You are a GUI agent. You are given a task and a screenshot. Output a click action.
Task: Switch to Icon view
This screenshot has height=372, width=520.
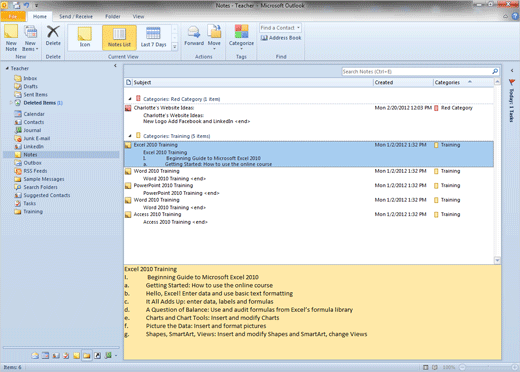(85, 37)
